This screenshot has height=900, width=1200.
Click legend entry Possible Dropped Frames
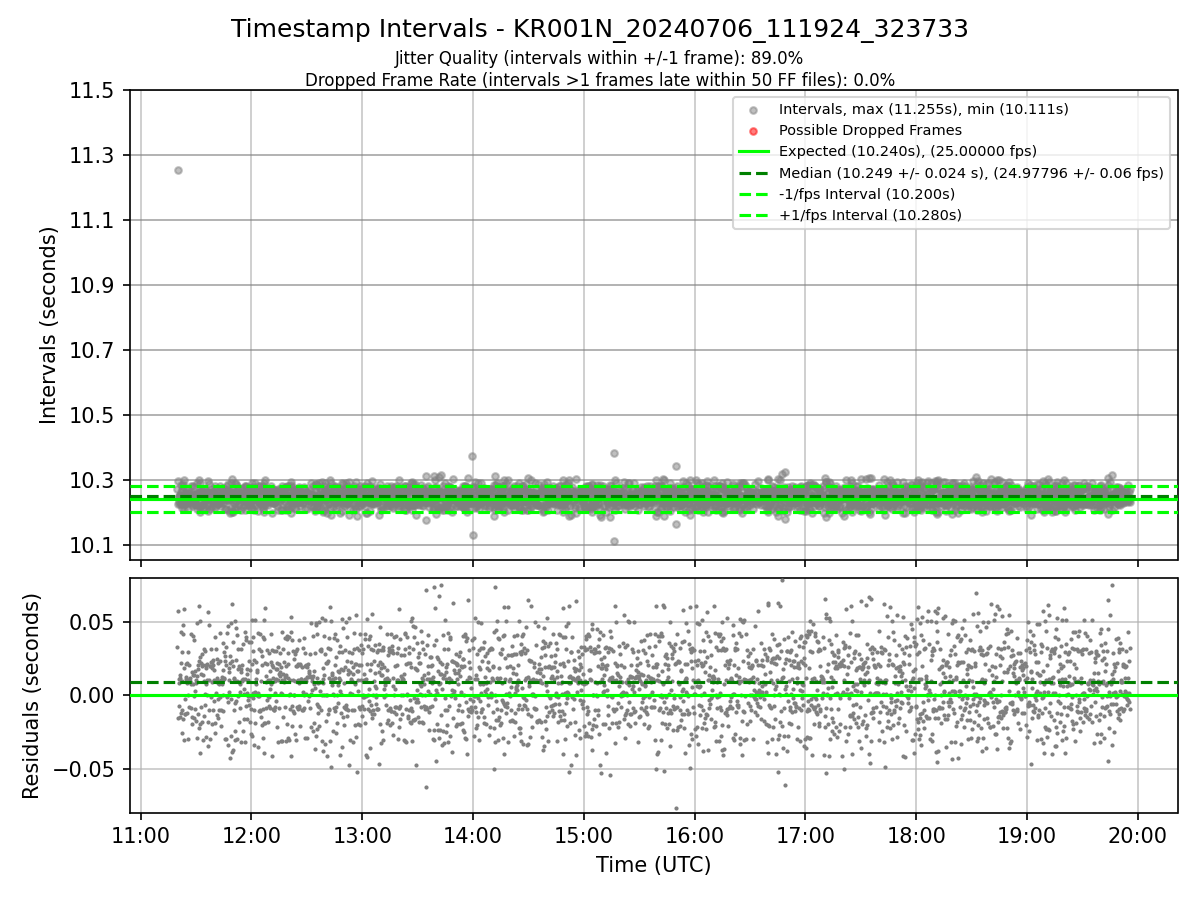870,130
